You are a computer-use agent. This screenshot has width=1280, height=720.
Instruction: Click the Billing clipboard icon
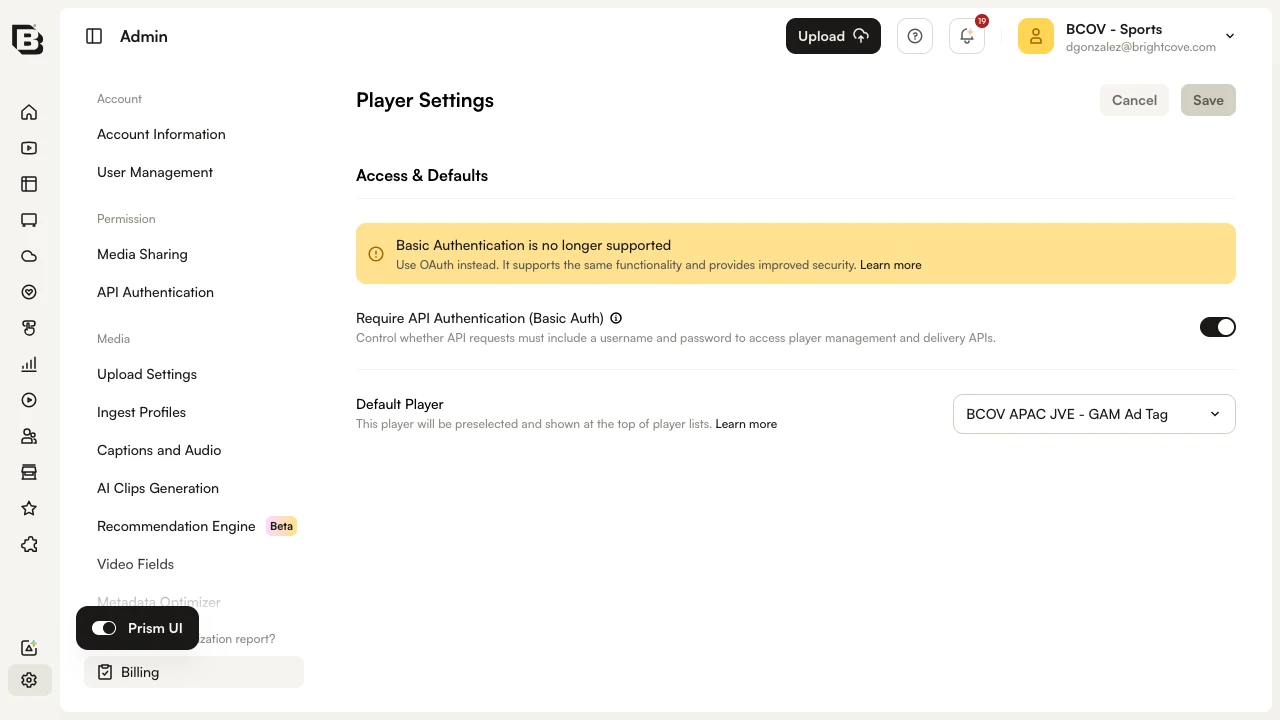pos(105,672)
